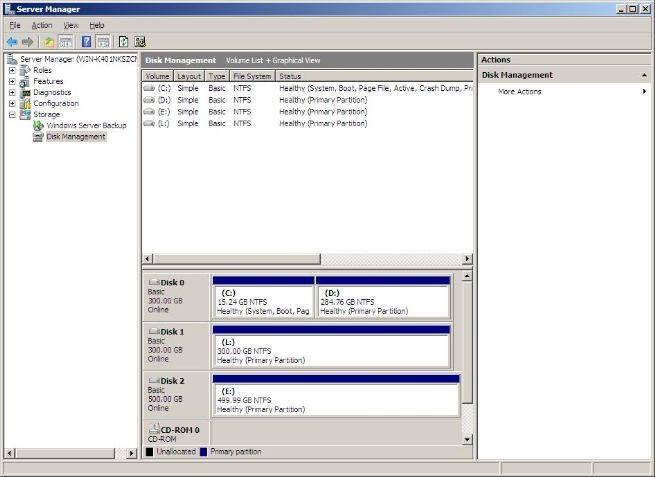
Task: Click the Storage icon in tree
Action: pyautogui.click(x=25, y=114)
